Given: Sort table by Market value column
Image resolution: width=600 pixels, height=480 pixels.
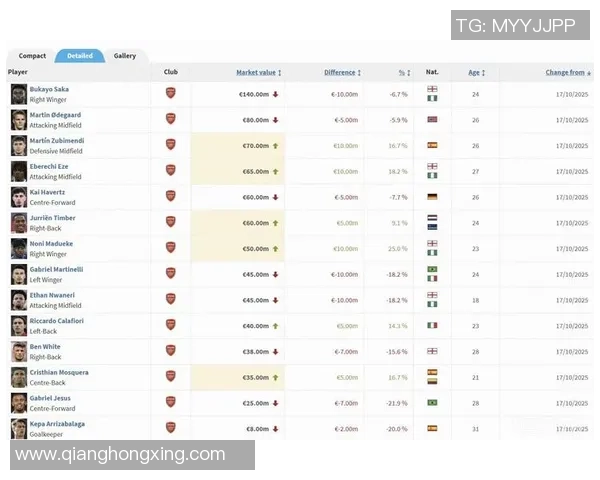Looking at the screenshot, I should 258,72.
